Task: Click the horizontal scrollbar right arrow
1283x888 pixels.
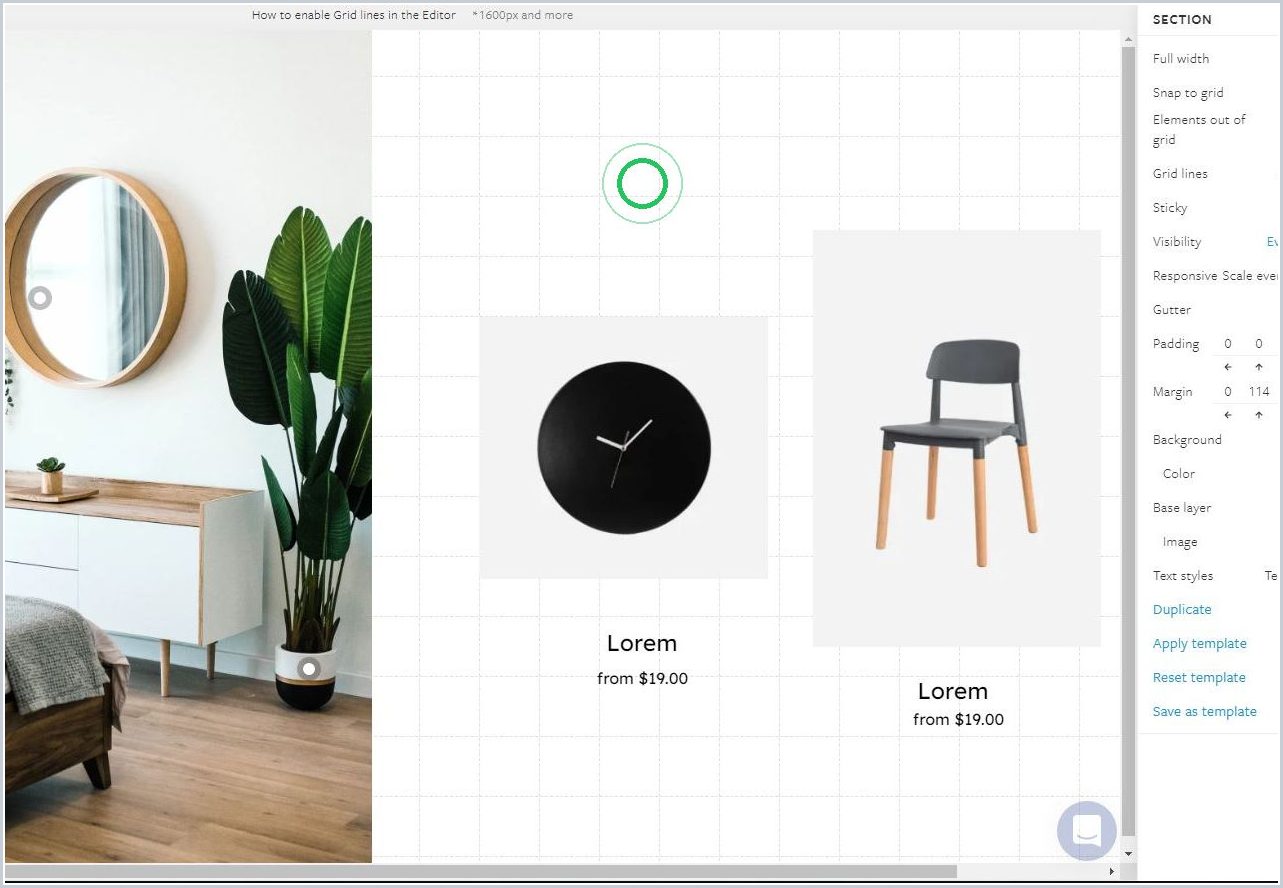Action: (x=1111, y=872)
